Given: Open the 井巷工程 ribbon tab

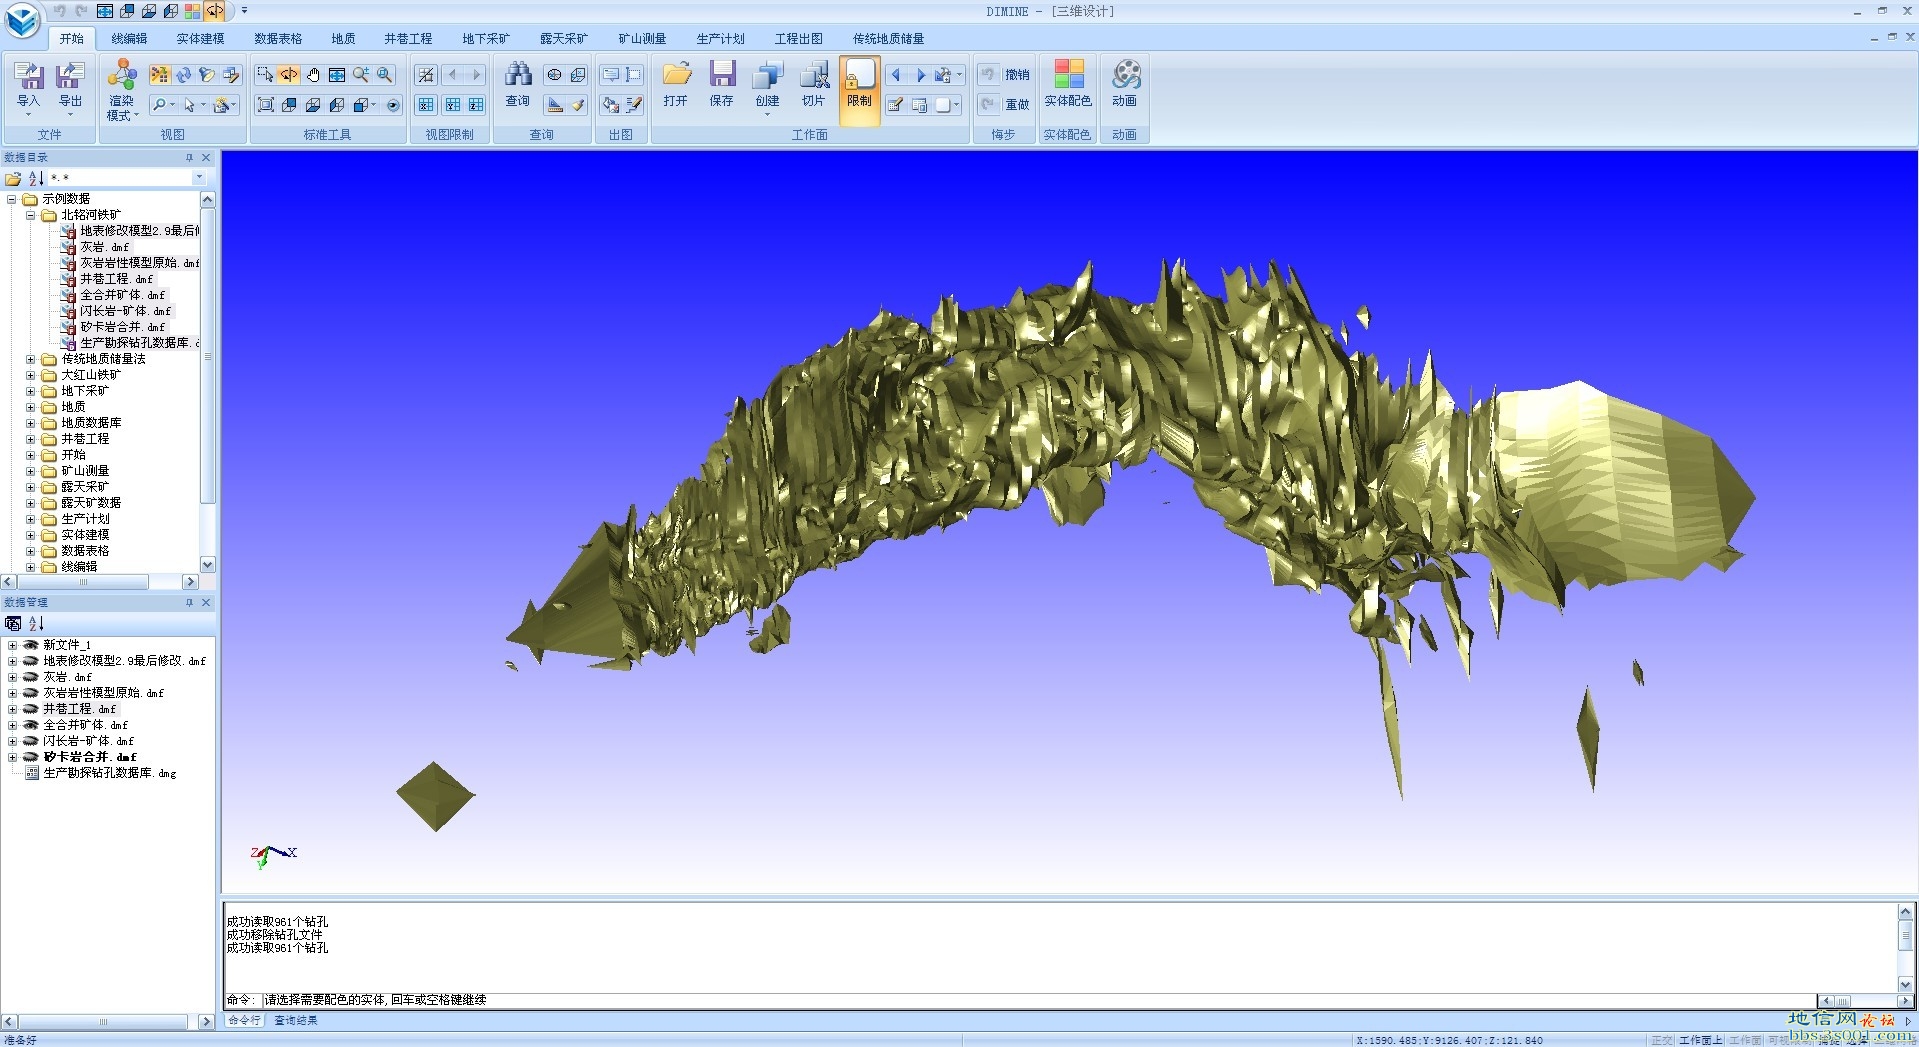Looking at the screenshot, I should coord(408,39).
